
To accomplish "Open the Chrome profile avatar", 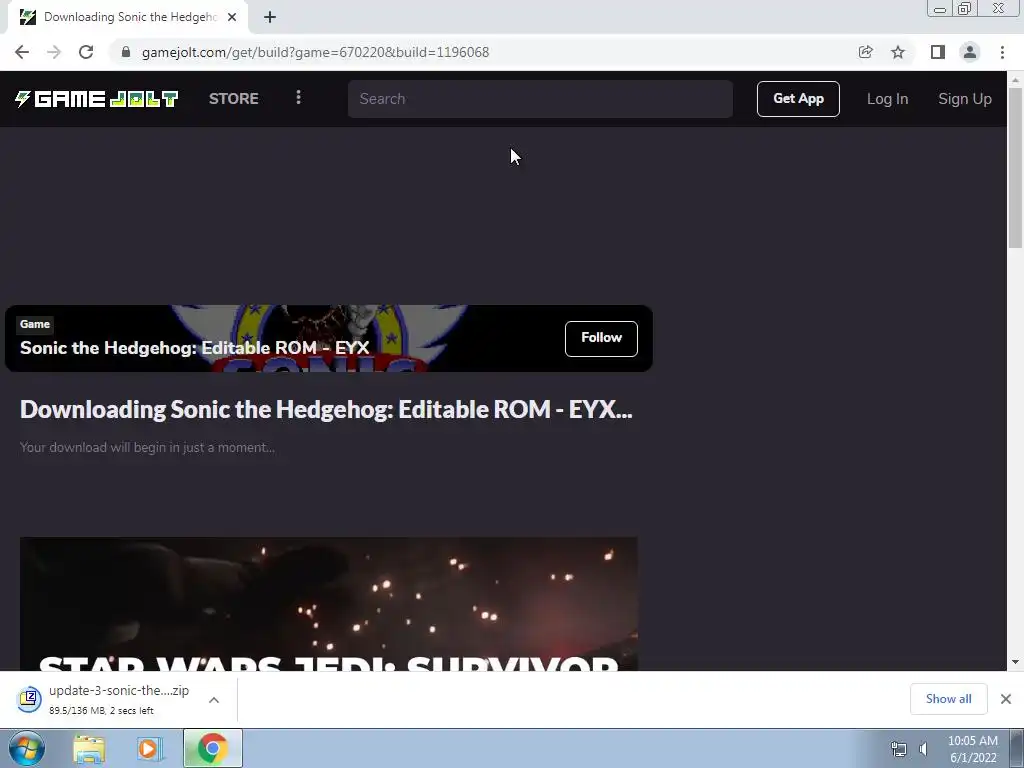I will tap(970, 52).
